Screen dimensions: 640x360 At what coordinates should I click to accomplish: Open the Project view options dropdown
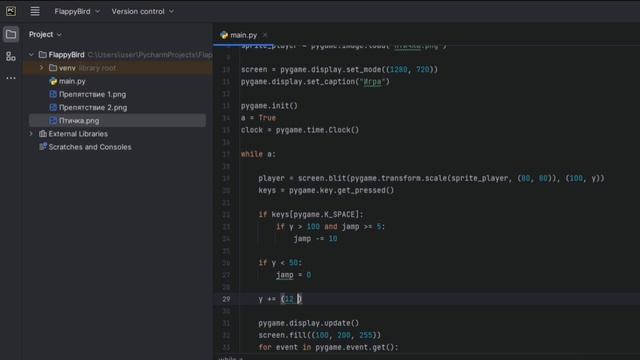click(x=45, y=35)
